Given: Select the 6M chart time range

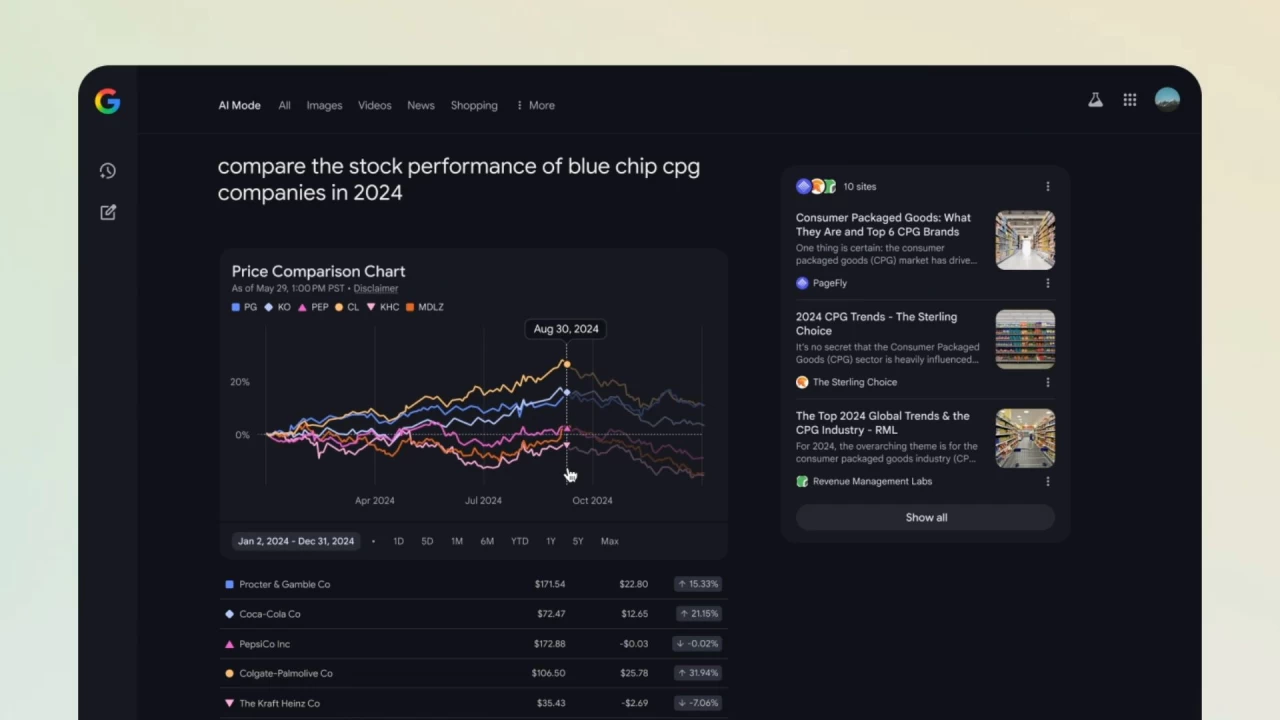Looking at the screenshot, I should tap(487, 541).
